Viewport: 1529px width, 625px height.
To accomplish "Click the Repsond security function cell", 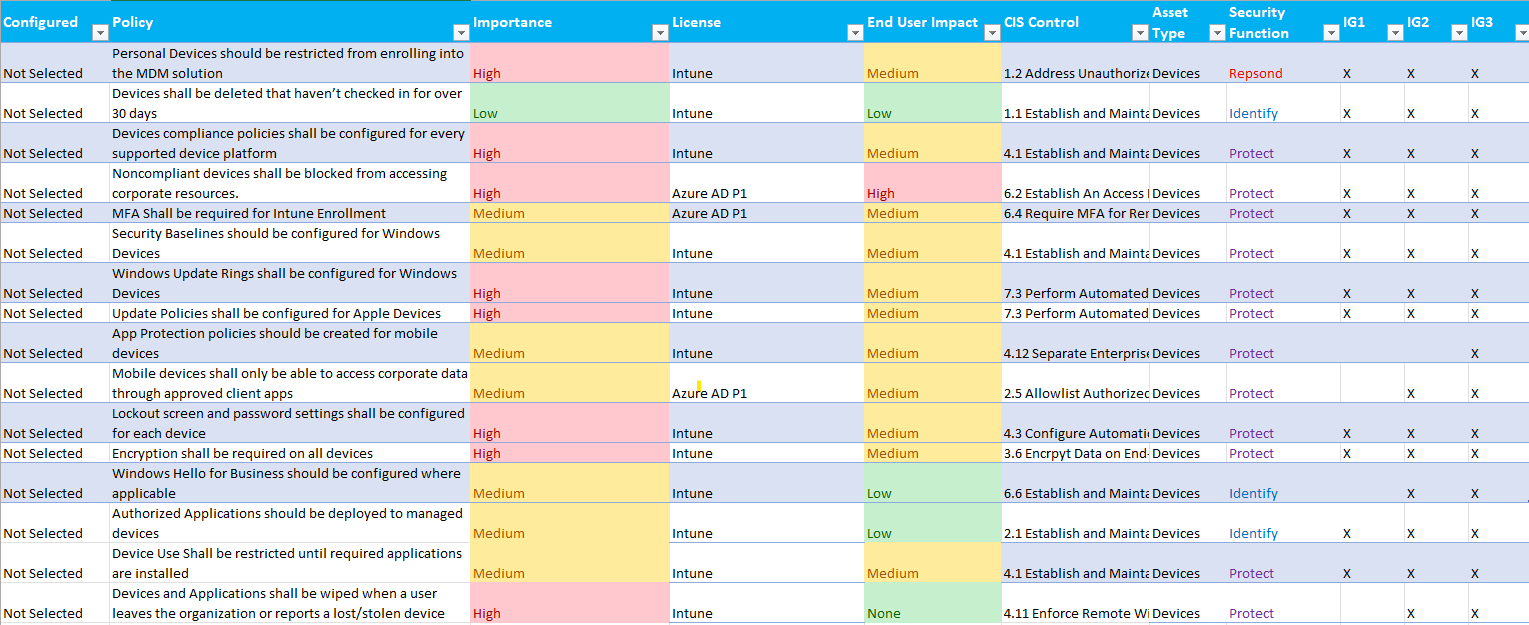I will click(x=1255, y=73).
